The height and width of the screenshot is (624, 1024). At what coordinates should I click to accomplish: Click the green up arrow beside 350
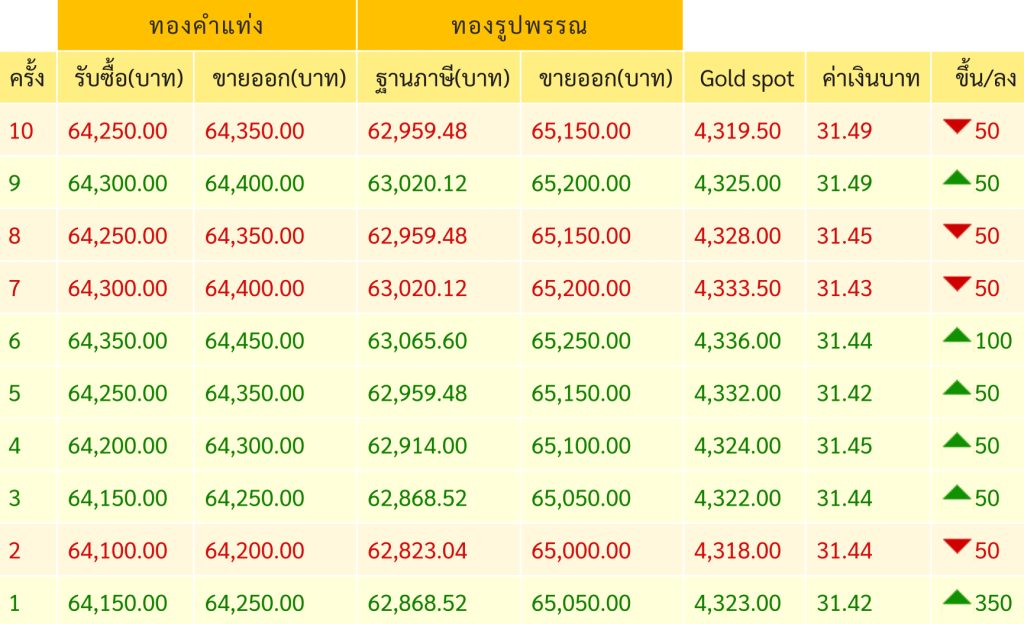click(957, 598)
